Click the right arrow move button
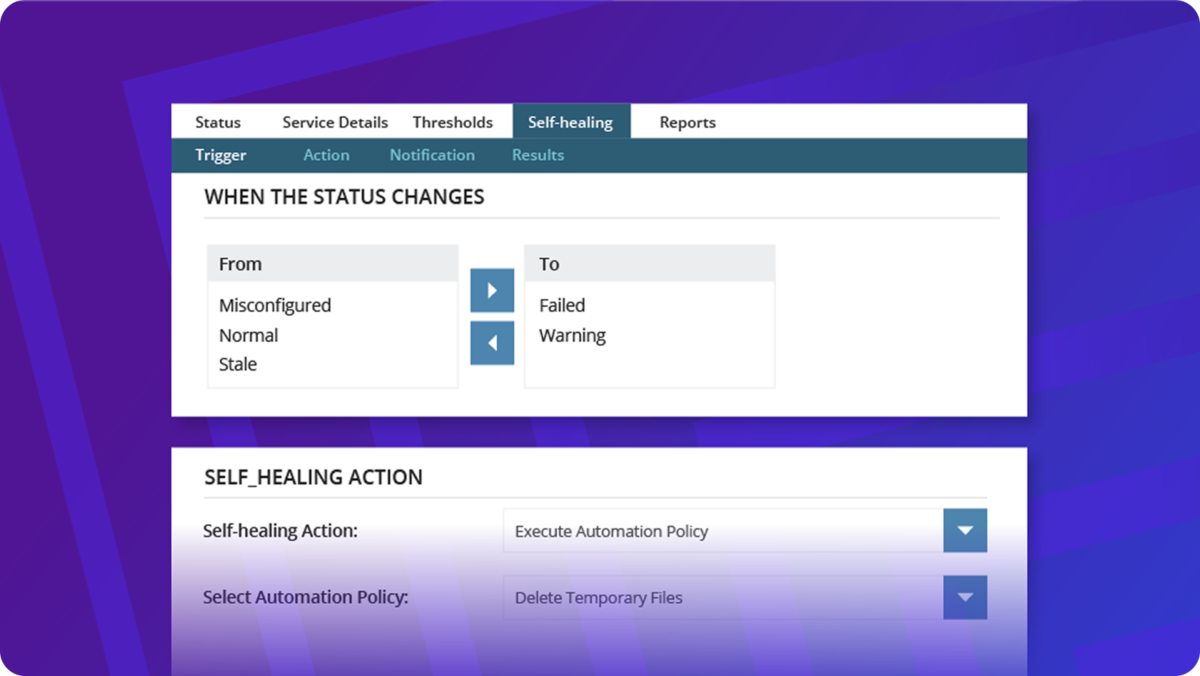1200x676 pixels. [x=492, y=291]
